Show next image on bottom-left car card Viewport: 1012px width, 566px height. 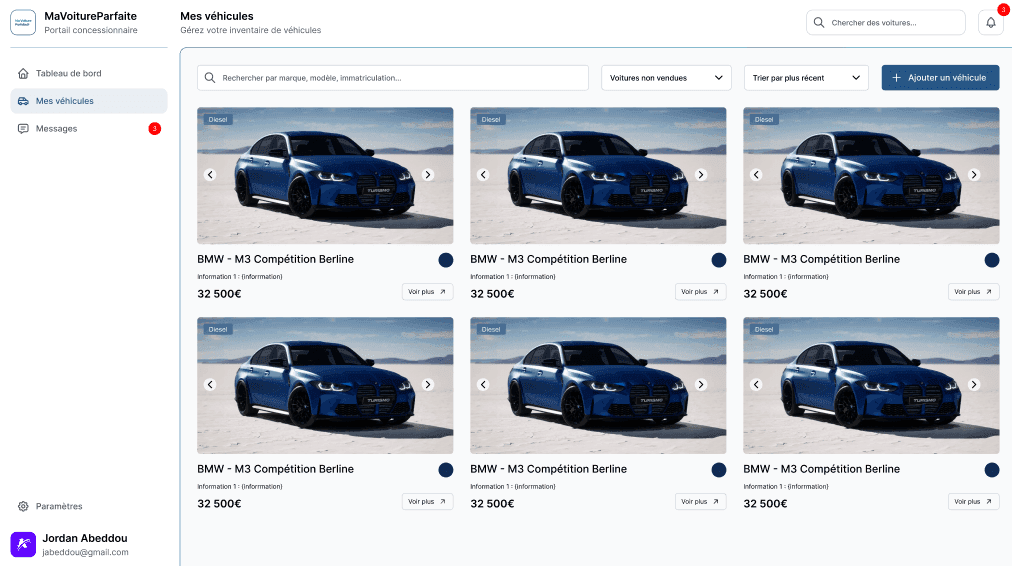tap(428, 384)
